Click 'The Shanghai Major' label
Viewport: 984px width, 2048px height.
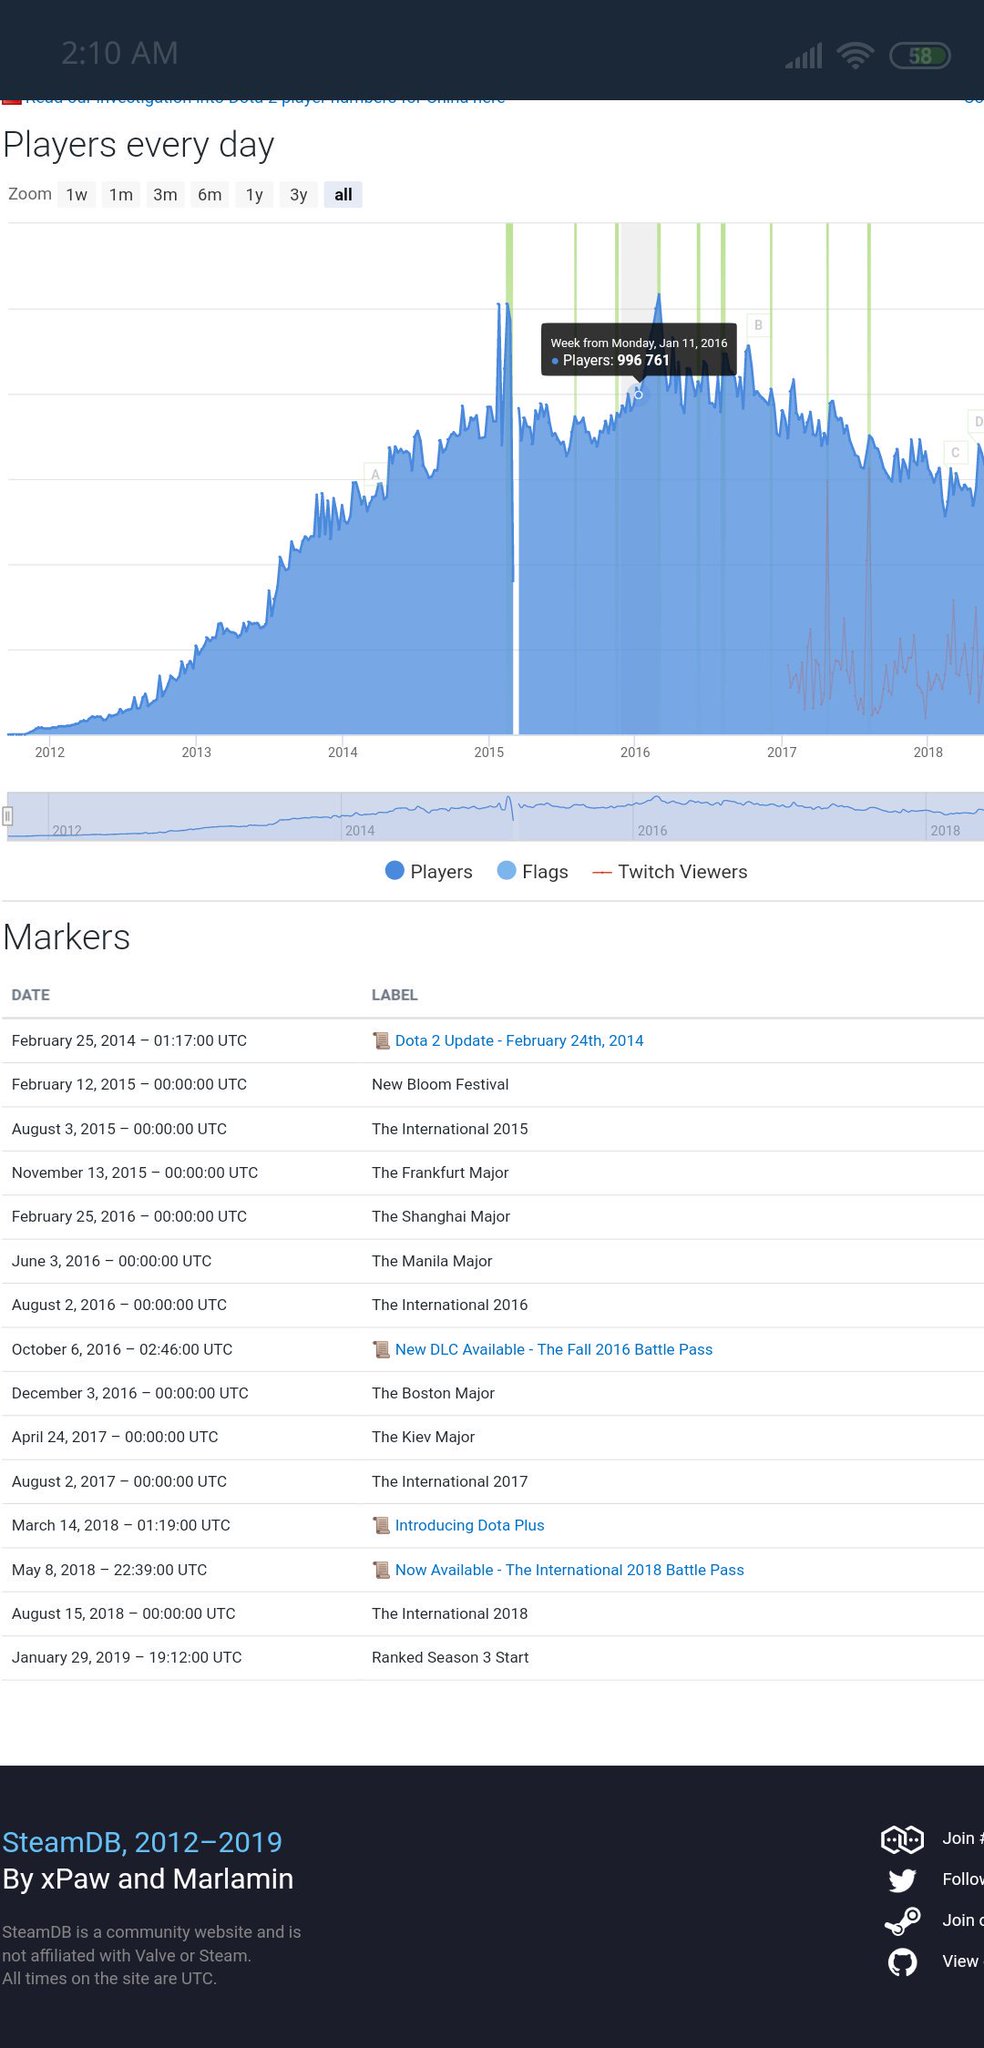point(441,1216)
